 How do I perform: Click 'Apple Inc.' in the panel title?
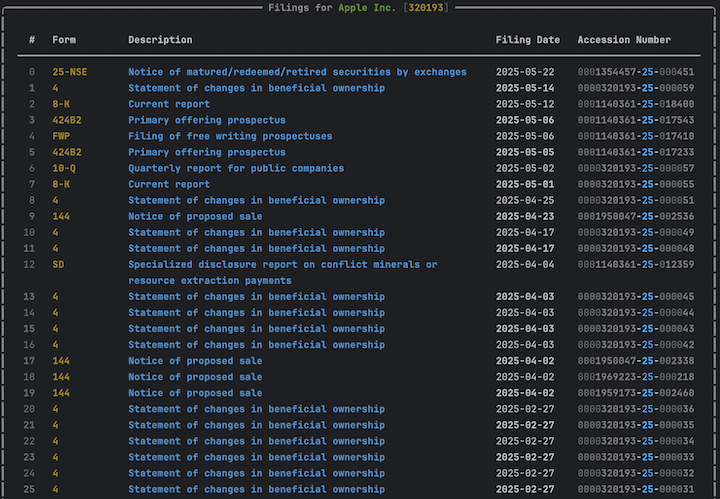click(x=367, y=8)
